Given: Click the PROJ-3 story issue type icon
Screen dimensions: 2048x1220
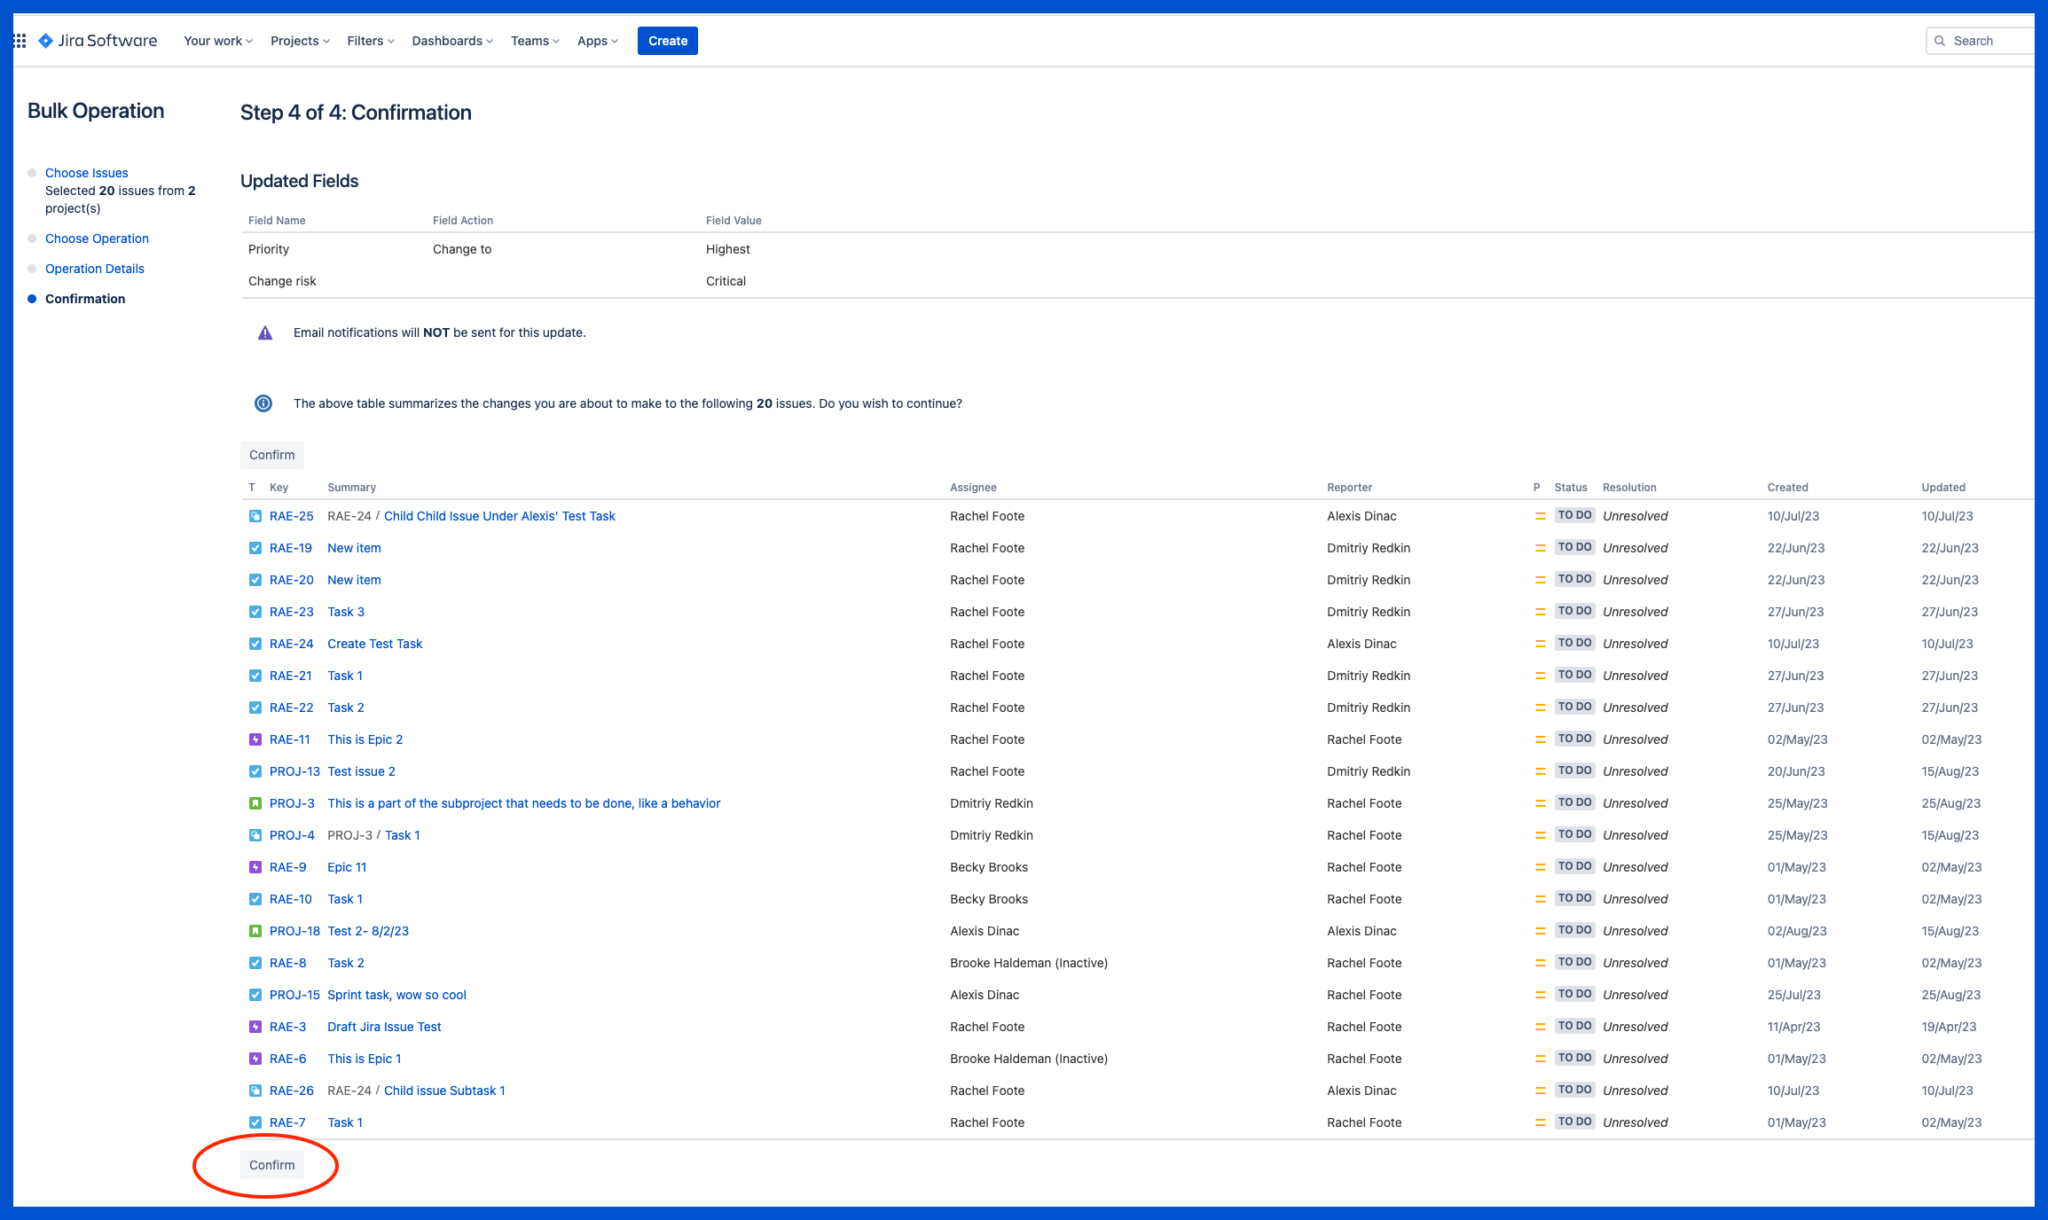Looking at the screenshot, I should pos(254,803).
